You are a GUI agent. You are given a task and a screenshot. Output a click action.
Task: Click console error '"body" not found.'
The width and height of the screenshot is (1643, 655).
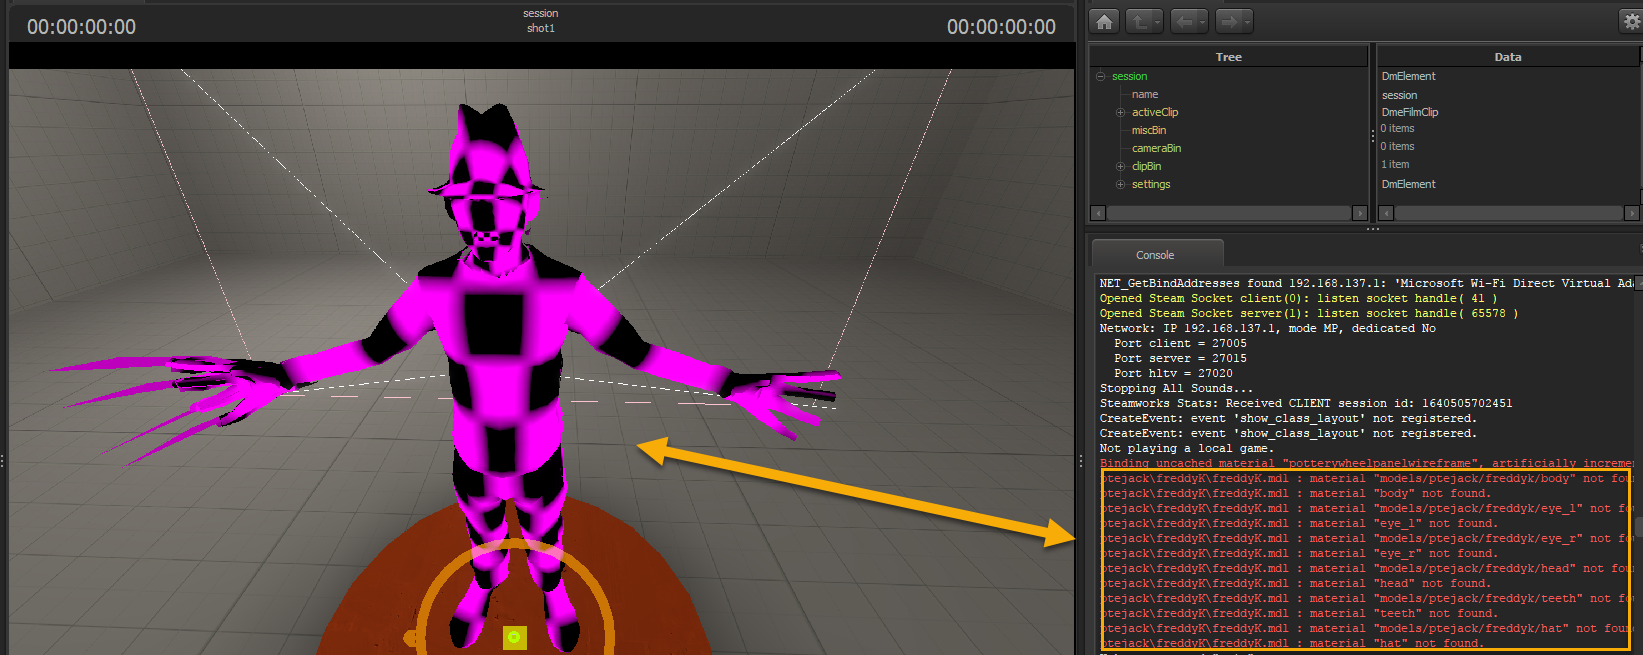click(1432, 493)
